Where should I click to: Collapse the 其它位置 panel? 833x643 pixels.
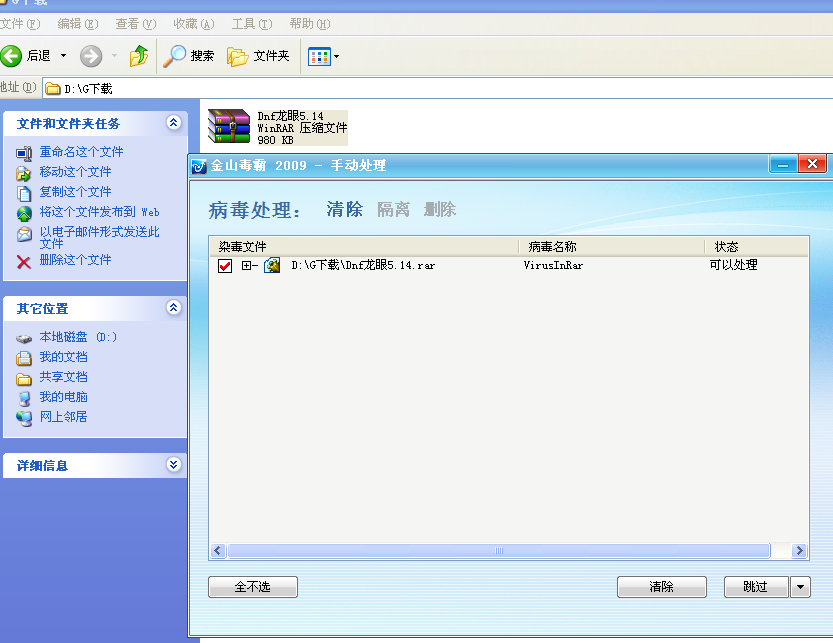pos(173,308)
